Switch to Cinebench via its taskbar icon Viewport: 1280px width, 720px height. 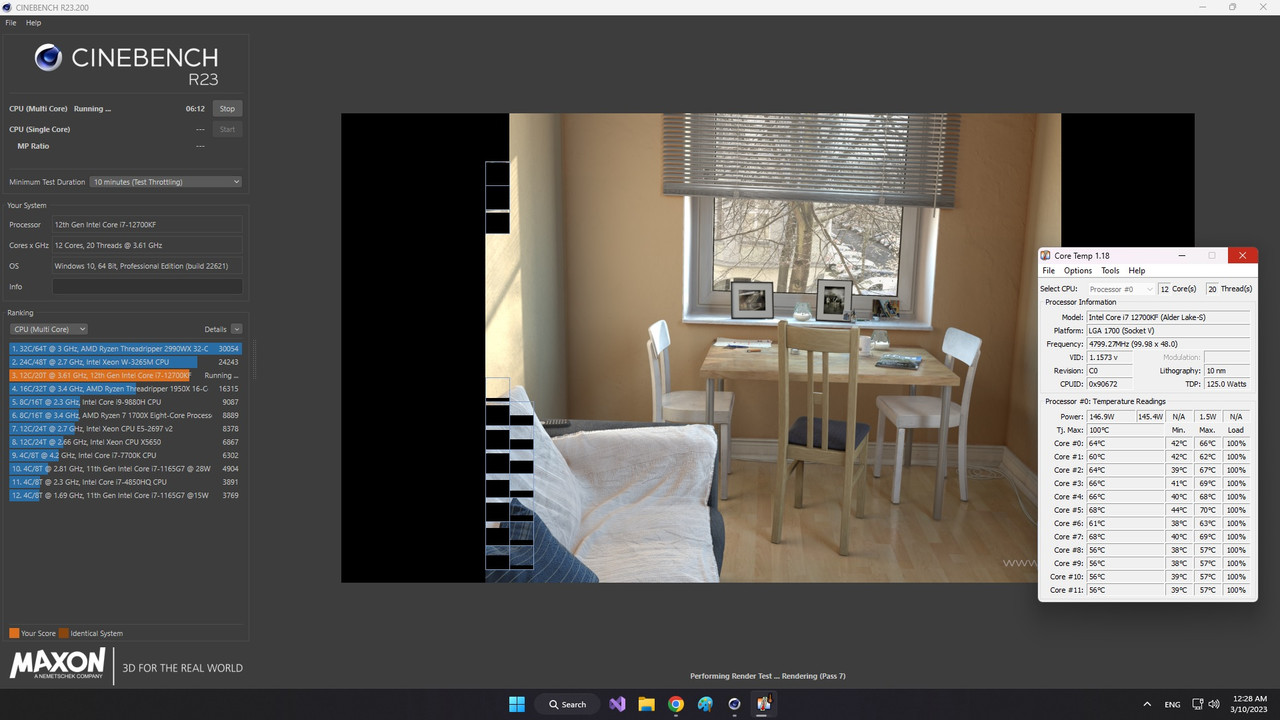tap(734, 704)
